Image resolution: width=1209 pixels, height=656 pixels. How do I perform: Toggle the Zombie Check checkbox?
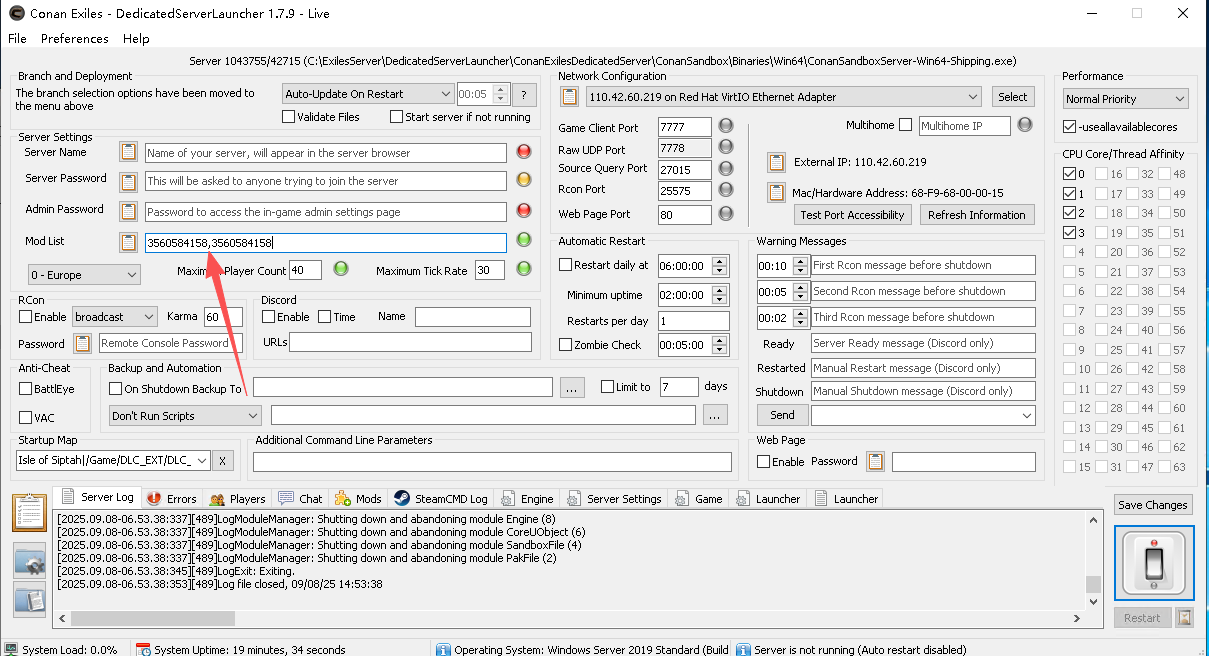point(566,345)
